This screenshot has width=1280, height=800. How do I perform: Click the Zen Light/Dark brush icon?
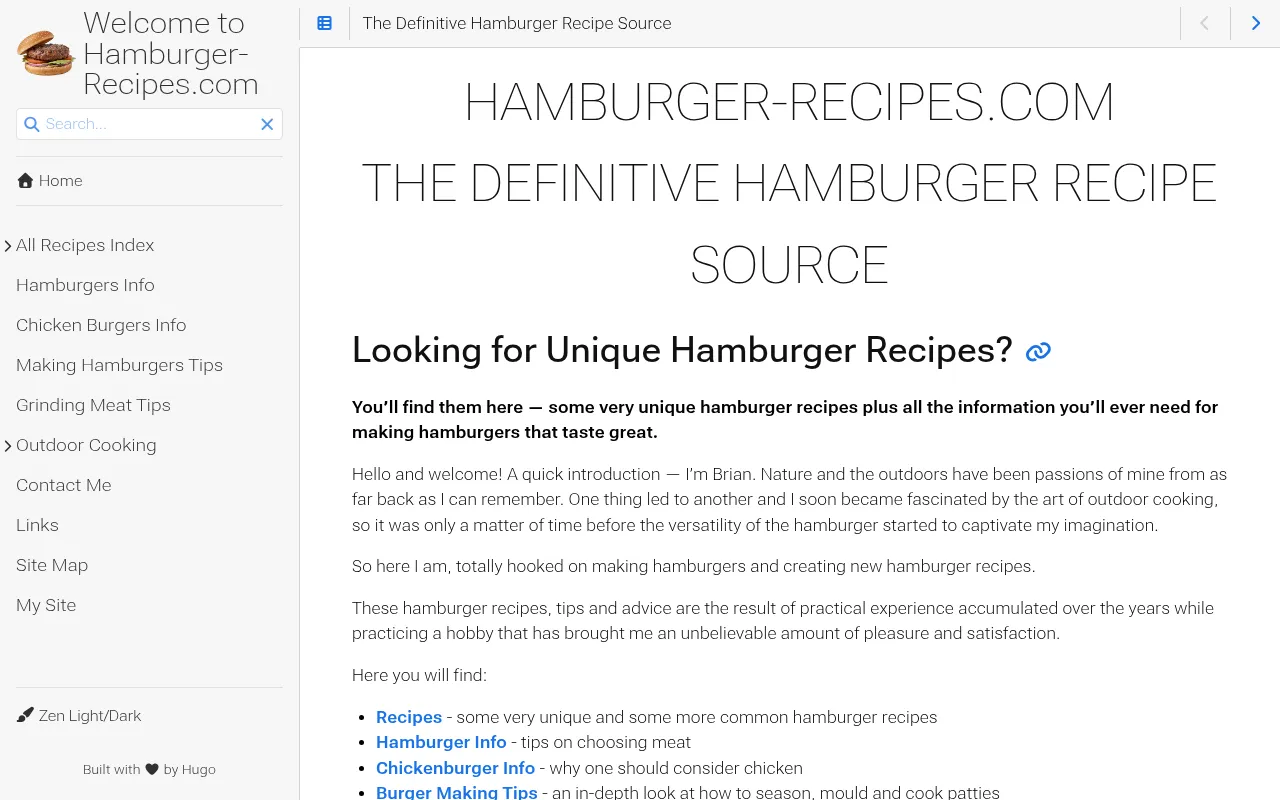point(25,715)
